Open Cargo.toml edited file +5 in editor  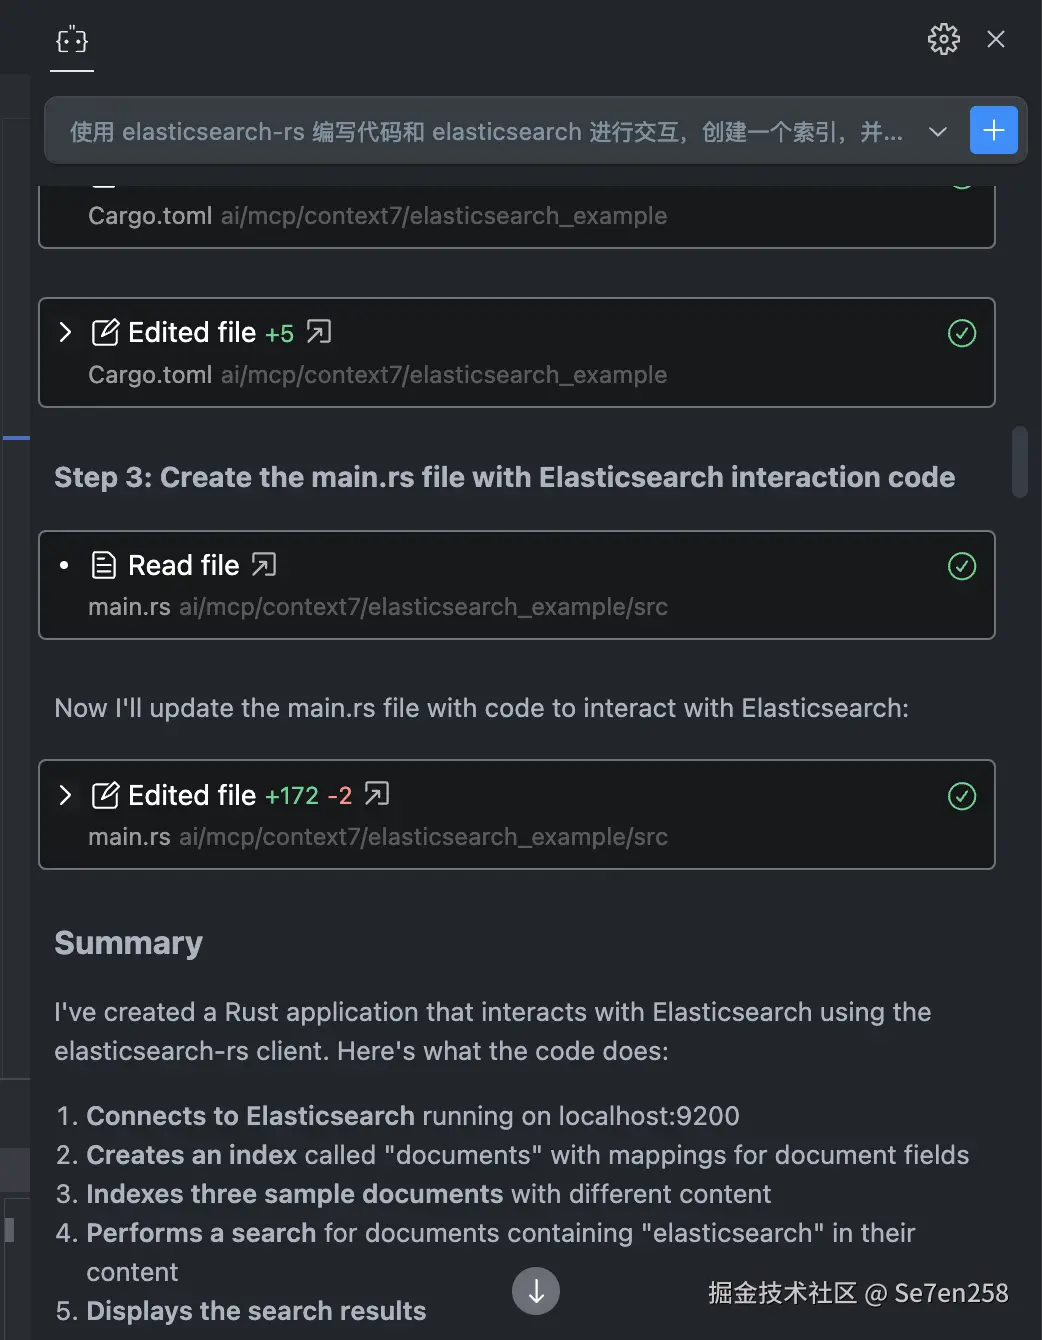319,332
